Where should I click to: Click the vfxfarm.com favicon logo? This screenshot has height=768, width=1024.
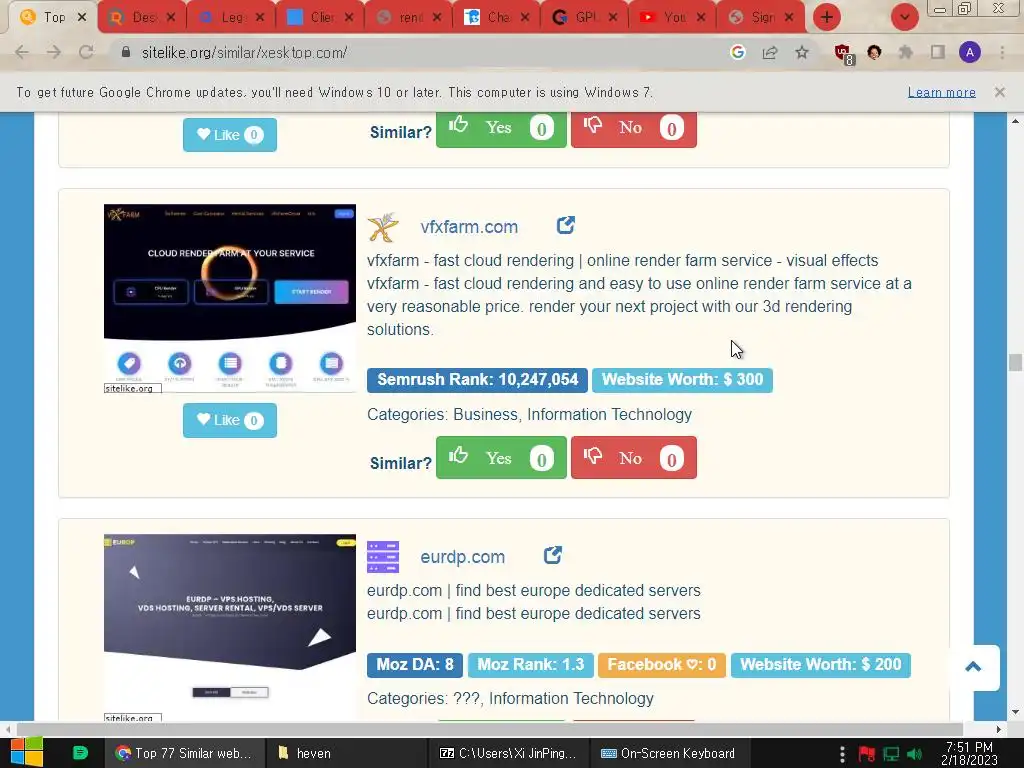(383, 227)
